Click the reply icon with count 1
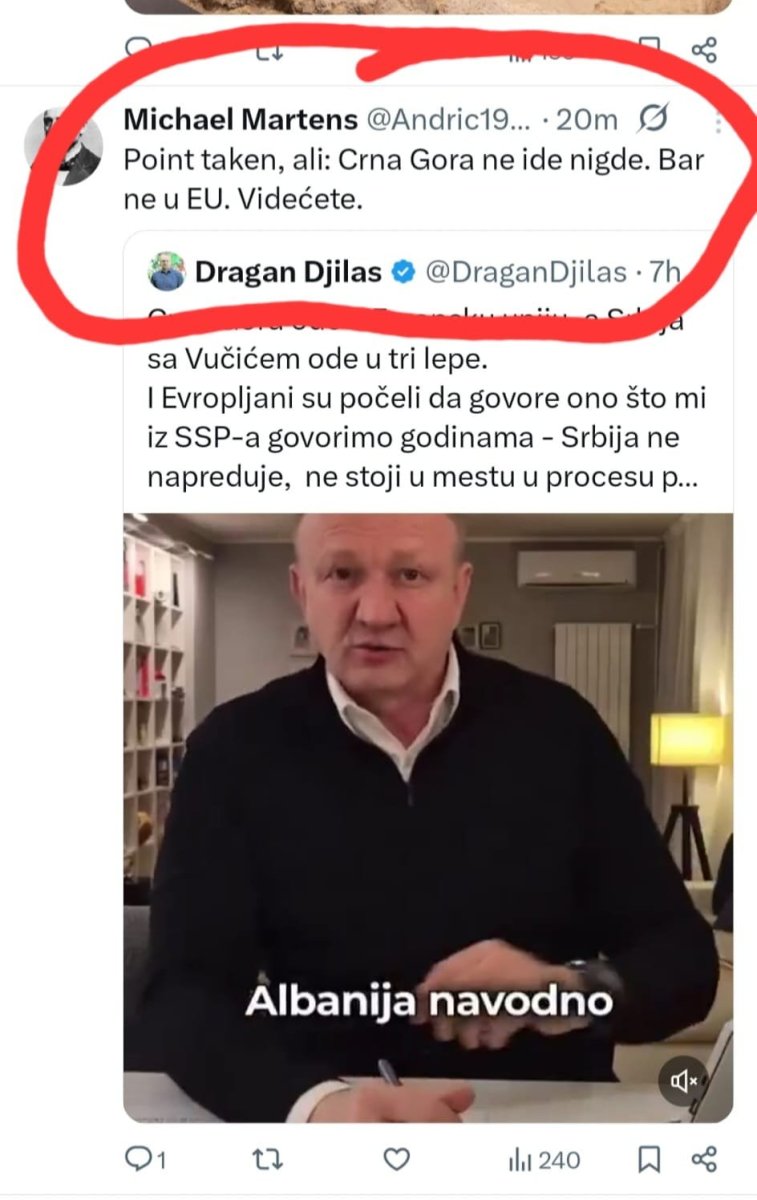The height and width of the screenshot is (1200, 757). pyautogui.click(x=146, y=1159)
